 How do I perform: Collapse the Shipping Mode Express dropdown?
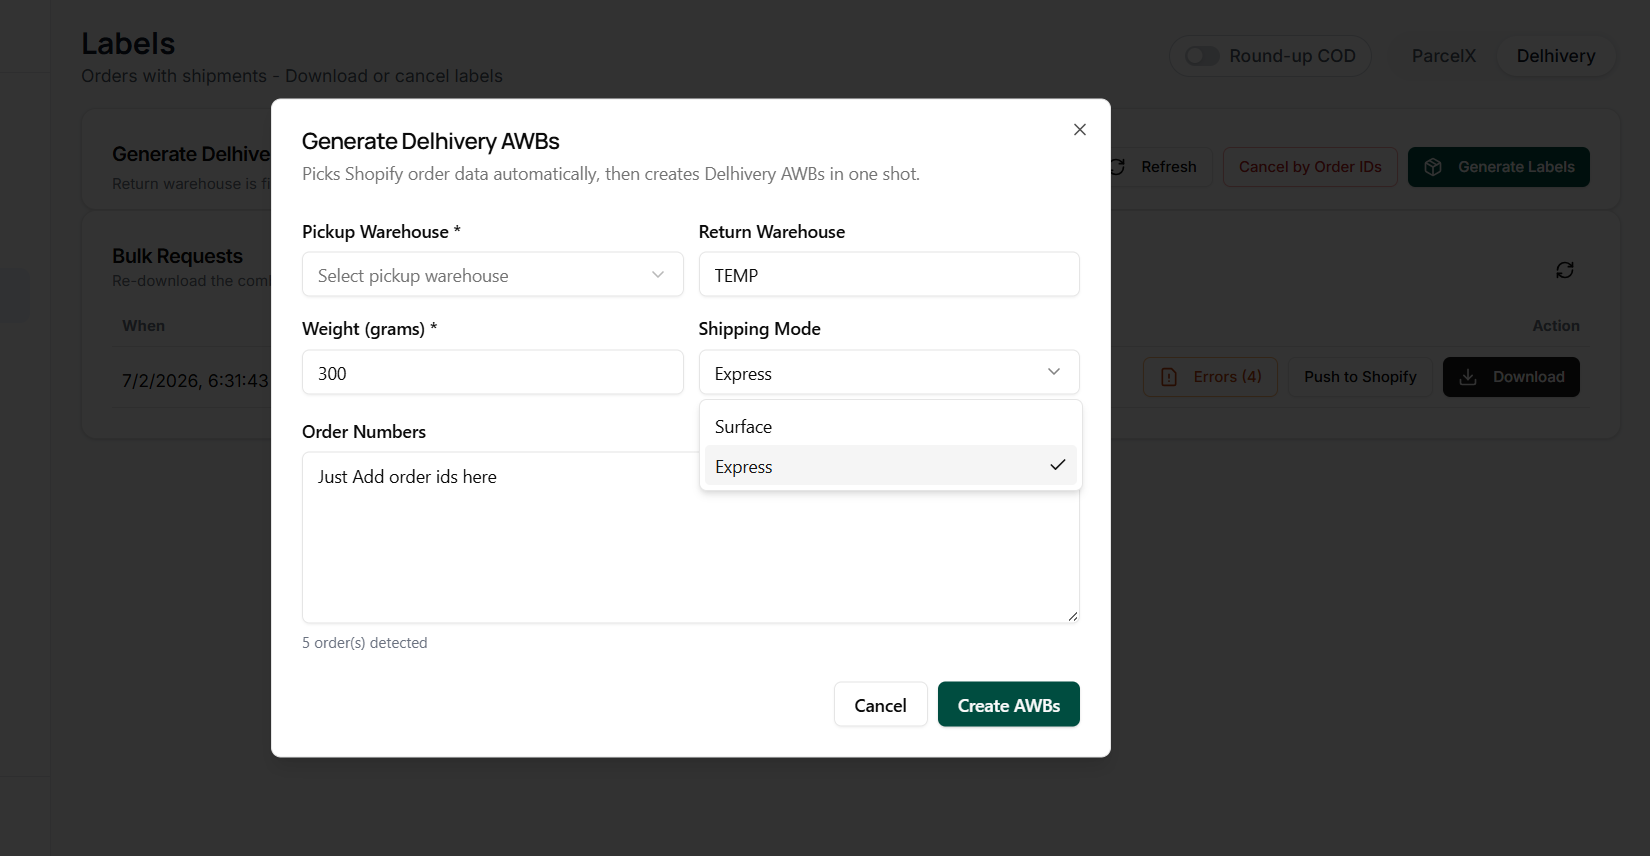pos(889,372)
